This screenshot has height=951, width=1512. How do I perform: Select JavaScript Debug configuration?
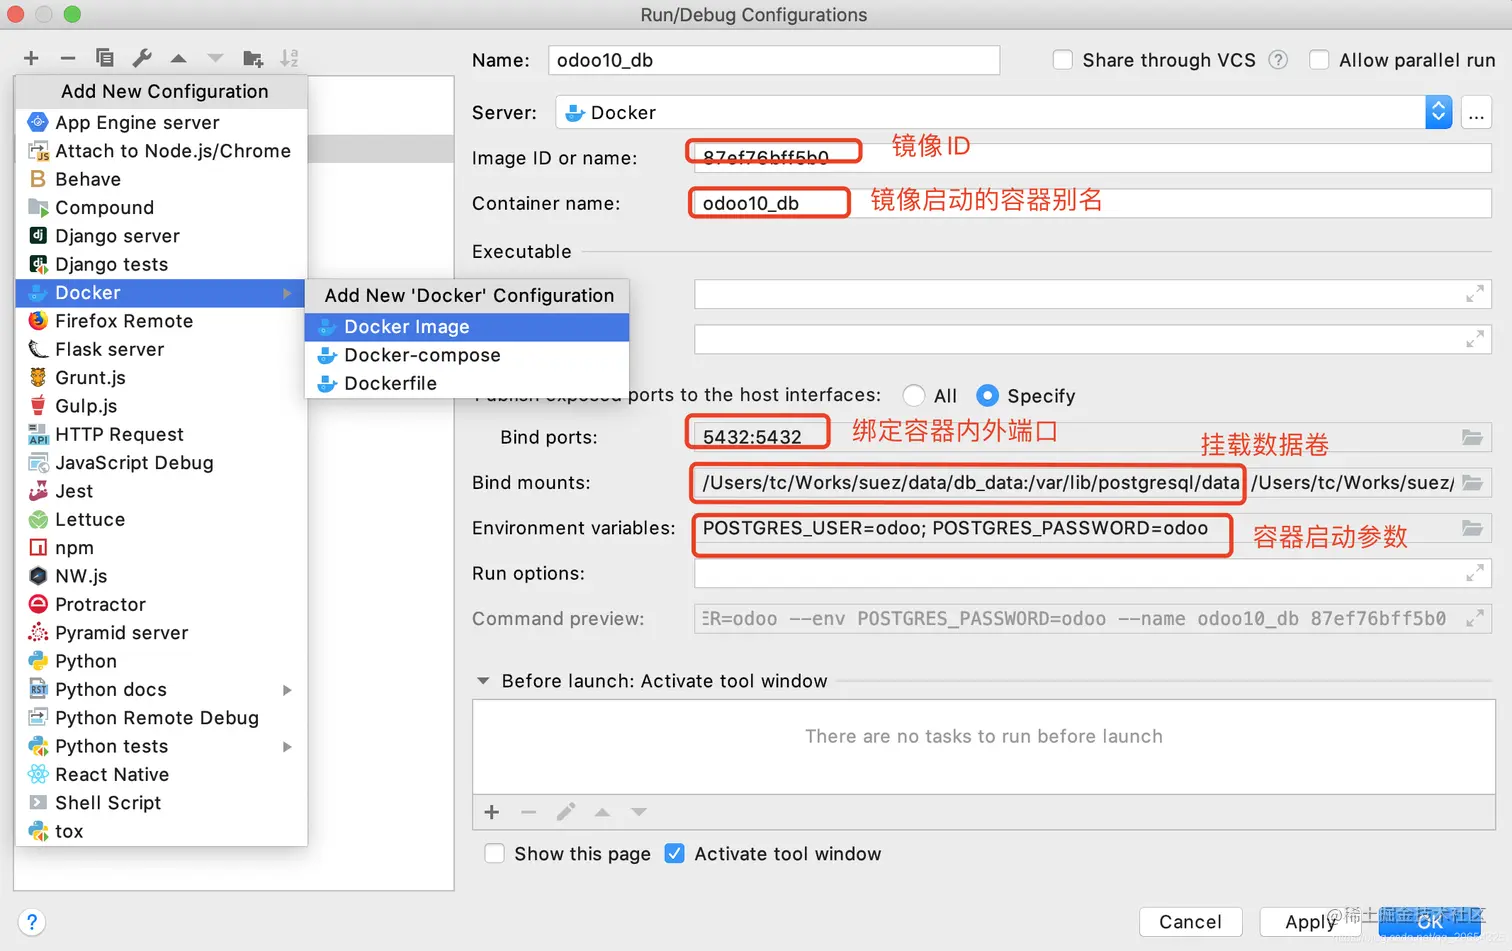[x=161, y=463]
